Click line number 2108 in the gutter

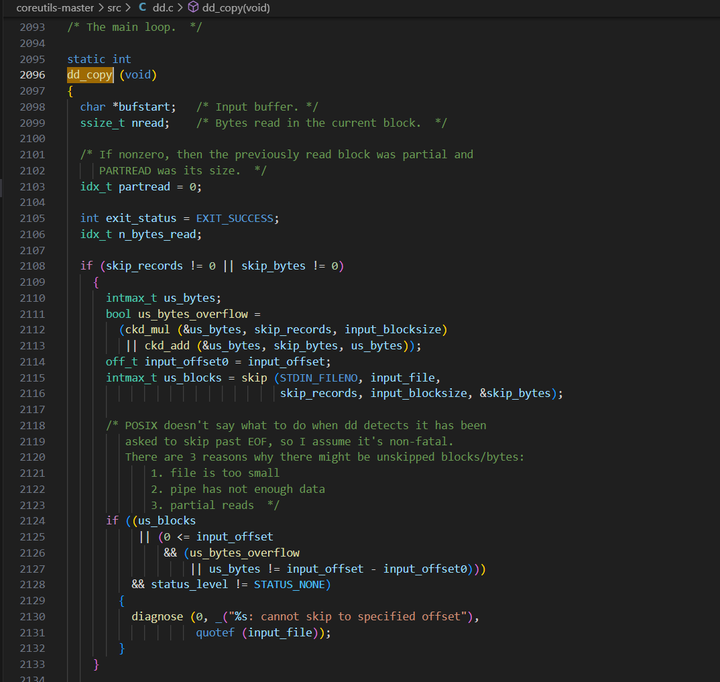32,266
